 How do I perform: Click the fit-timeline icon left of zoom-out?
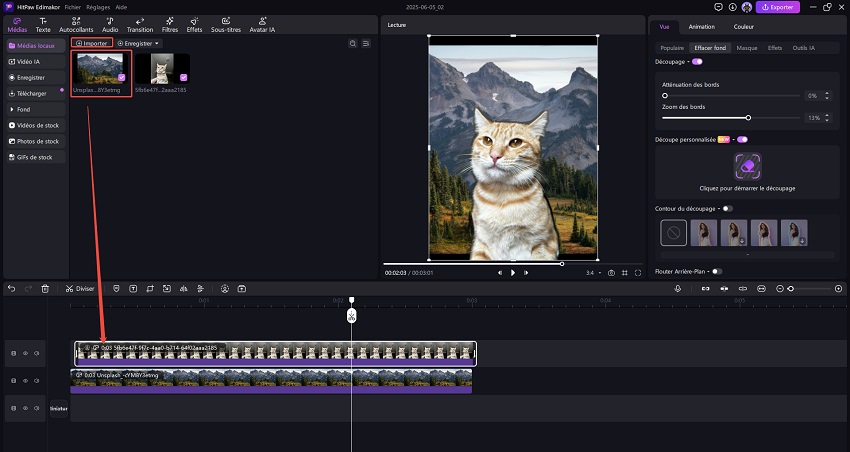(761, 289)
